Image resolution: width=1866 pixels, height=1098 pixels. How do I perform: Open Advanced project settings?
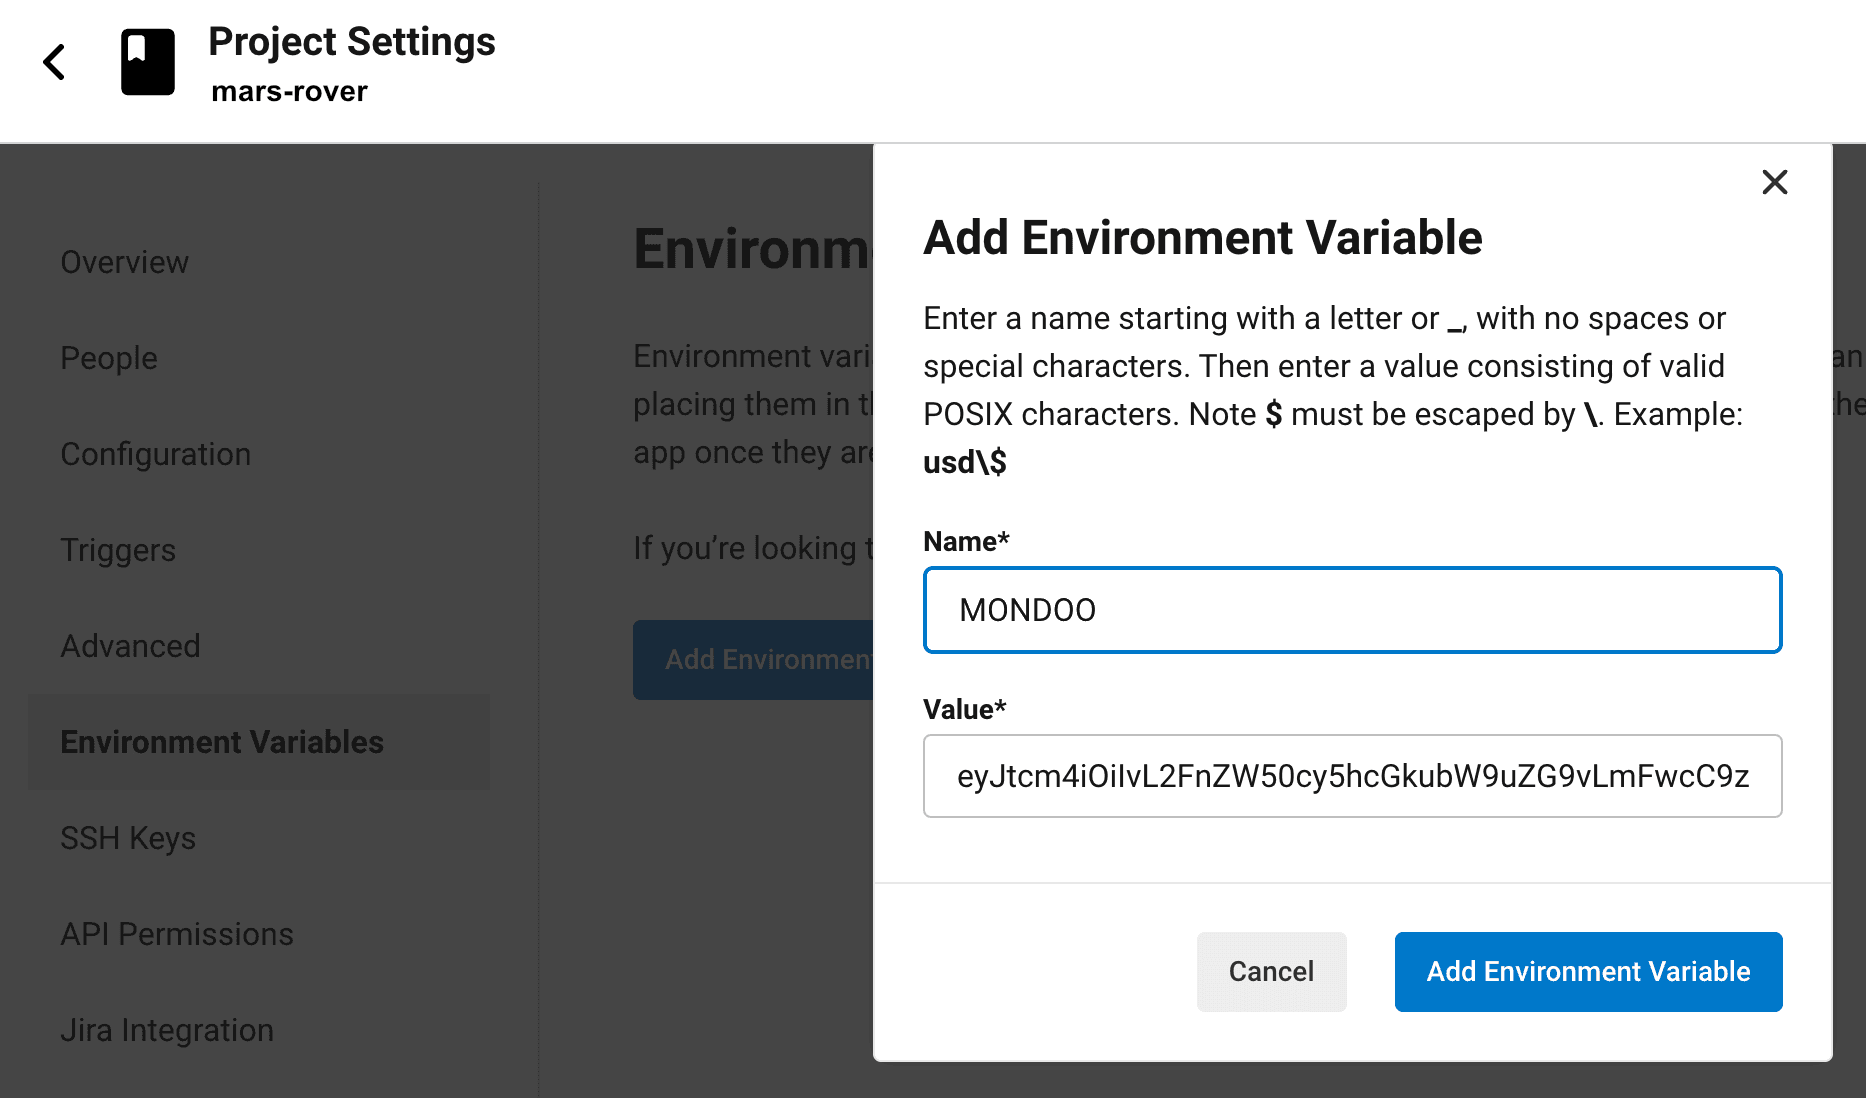(x=130, y=645)
